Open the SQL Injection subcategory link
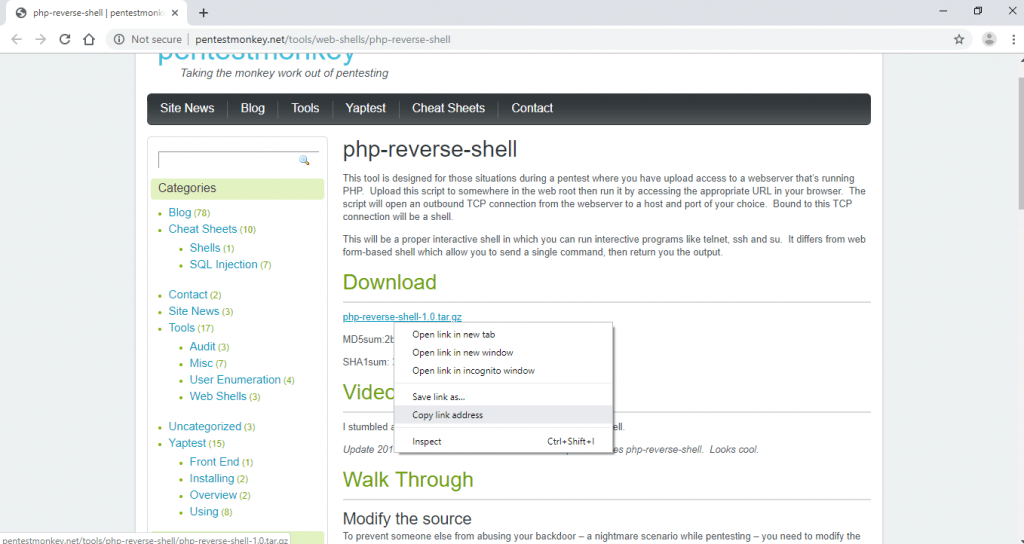The height and width of the screenshot is (544, 1024). pos(223,264)
